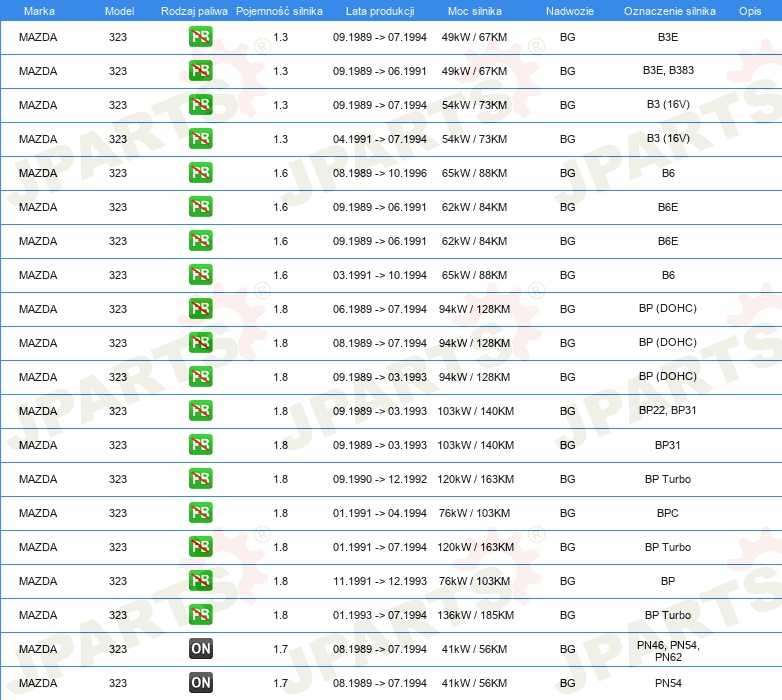Select 65kW / 88KM in the 08.1989 B6 row
The width and height of the screenshot is (782, 700).
(474, 173)
